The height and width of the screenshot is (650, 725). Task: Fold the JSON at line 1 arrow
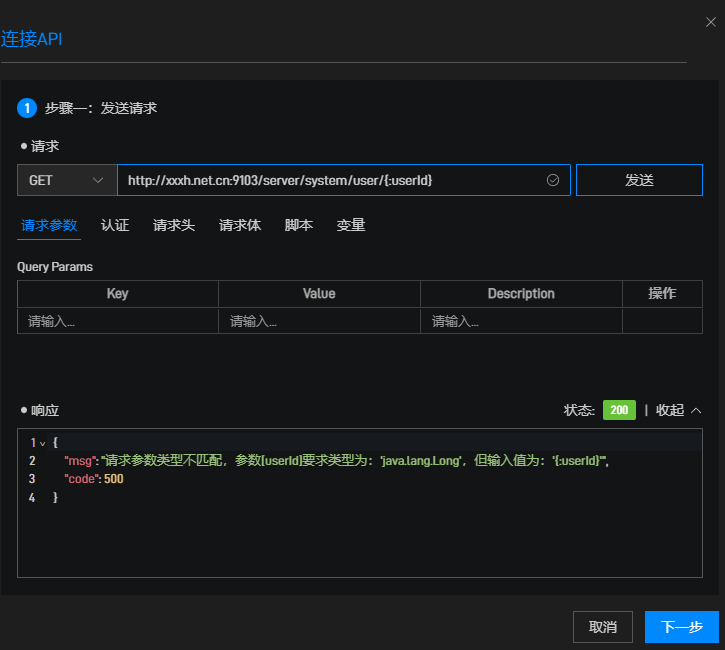(x=42, y=442)
